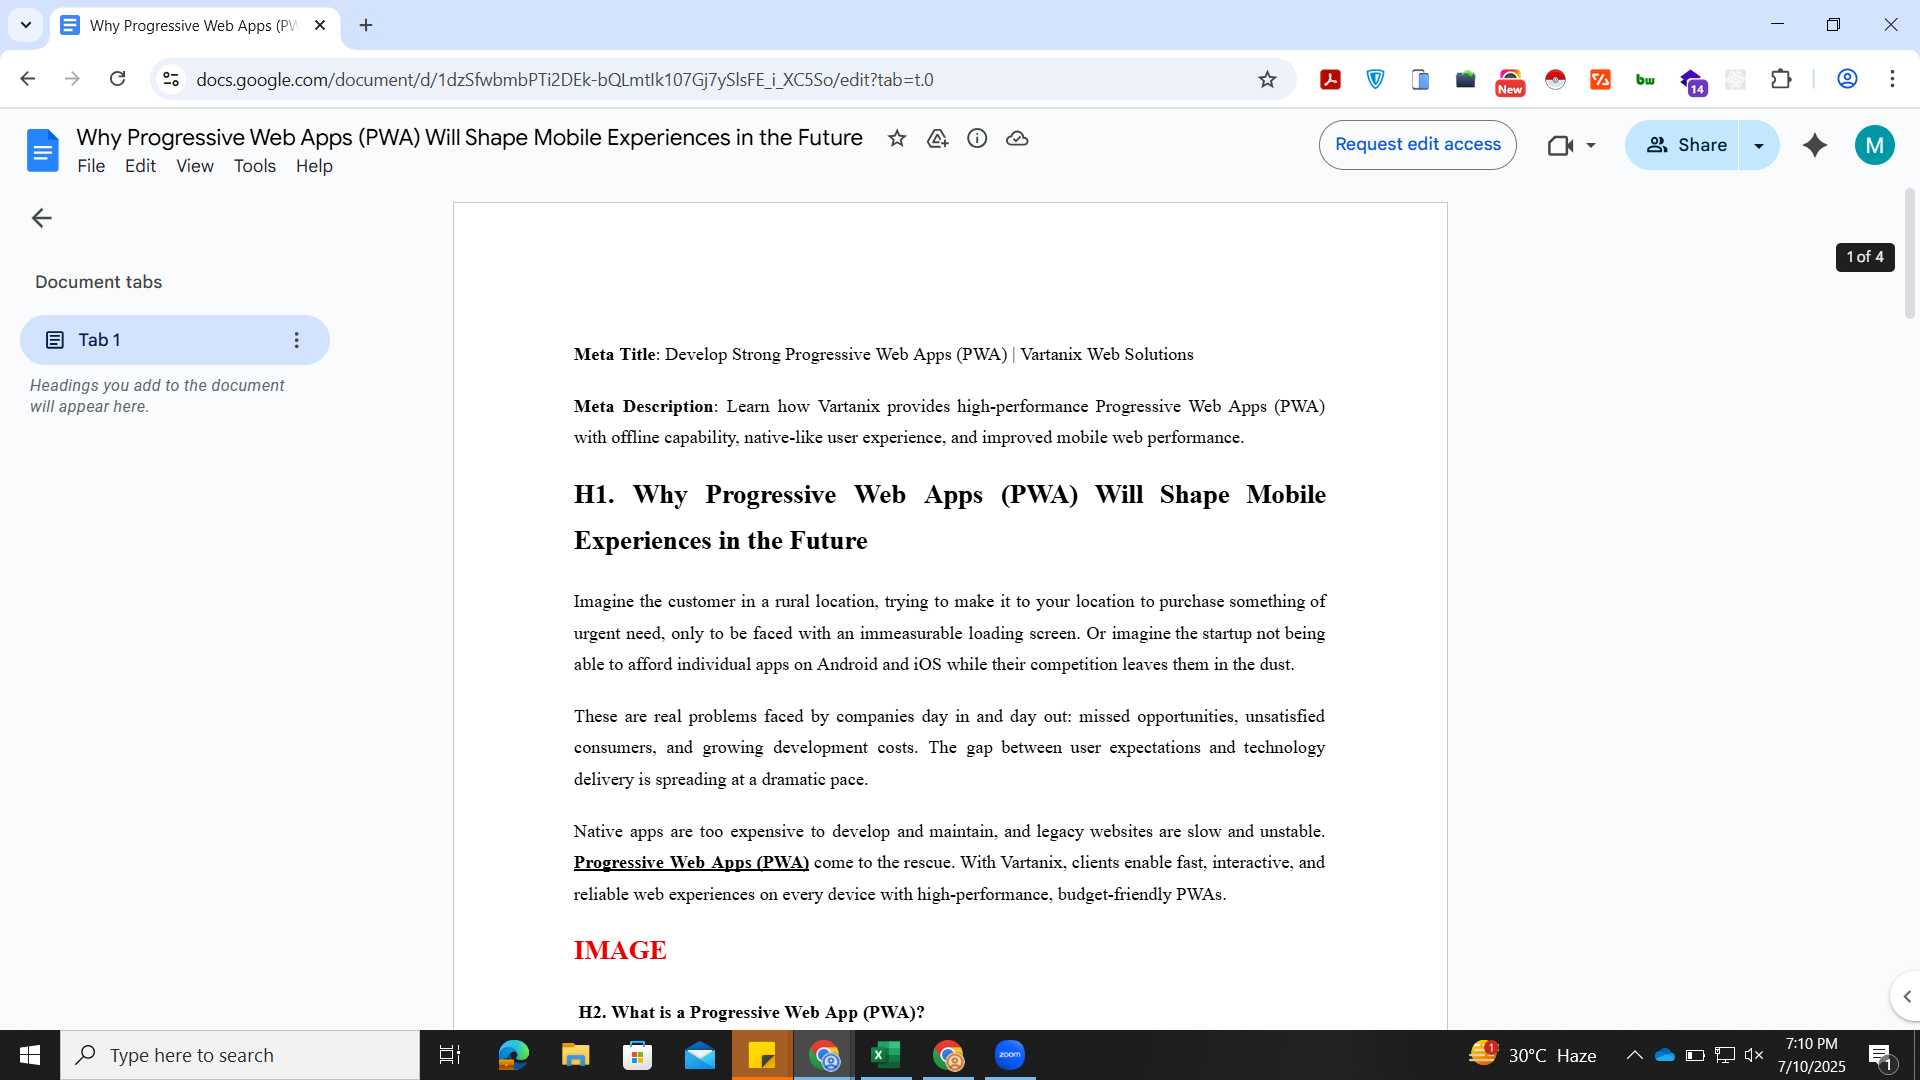Star this document

pos(897,139)
